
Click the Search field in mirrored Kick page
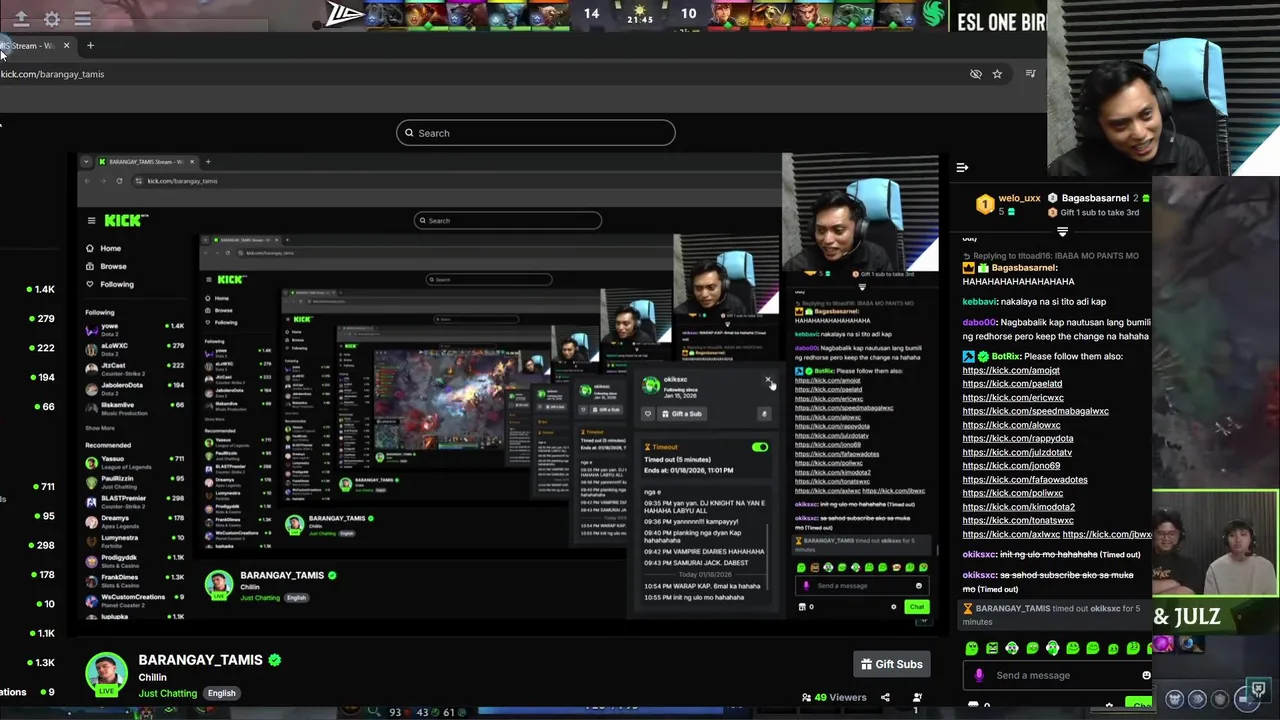click(508, 221)
